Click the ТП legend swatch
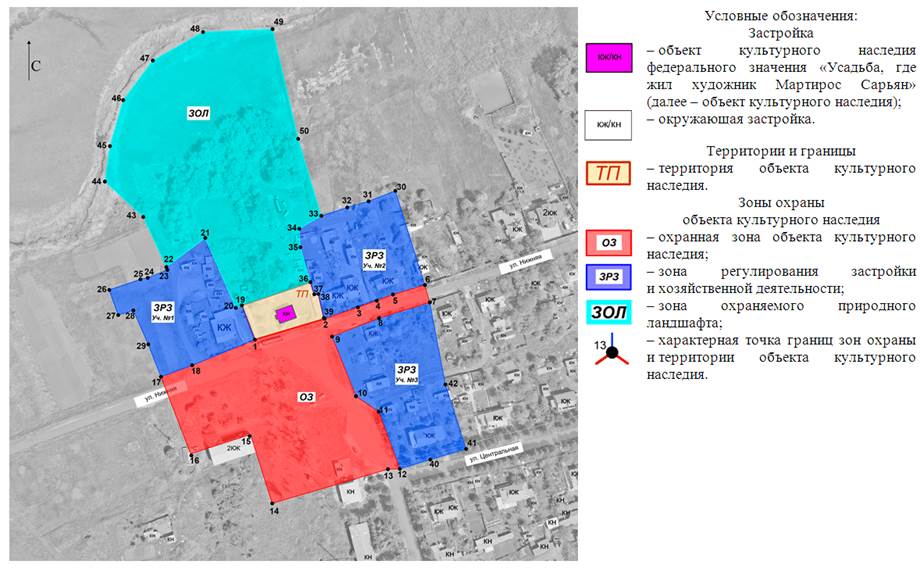Image resolution: width=924 pixels, height=568 pixels. click(x=608, y=173)
